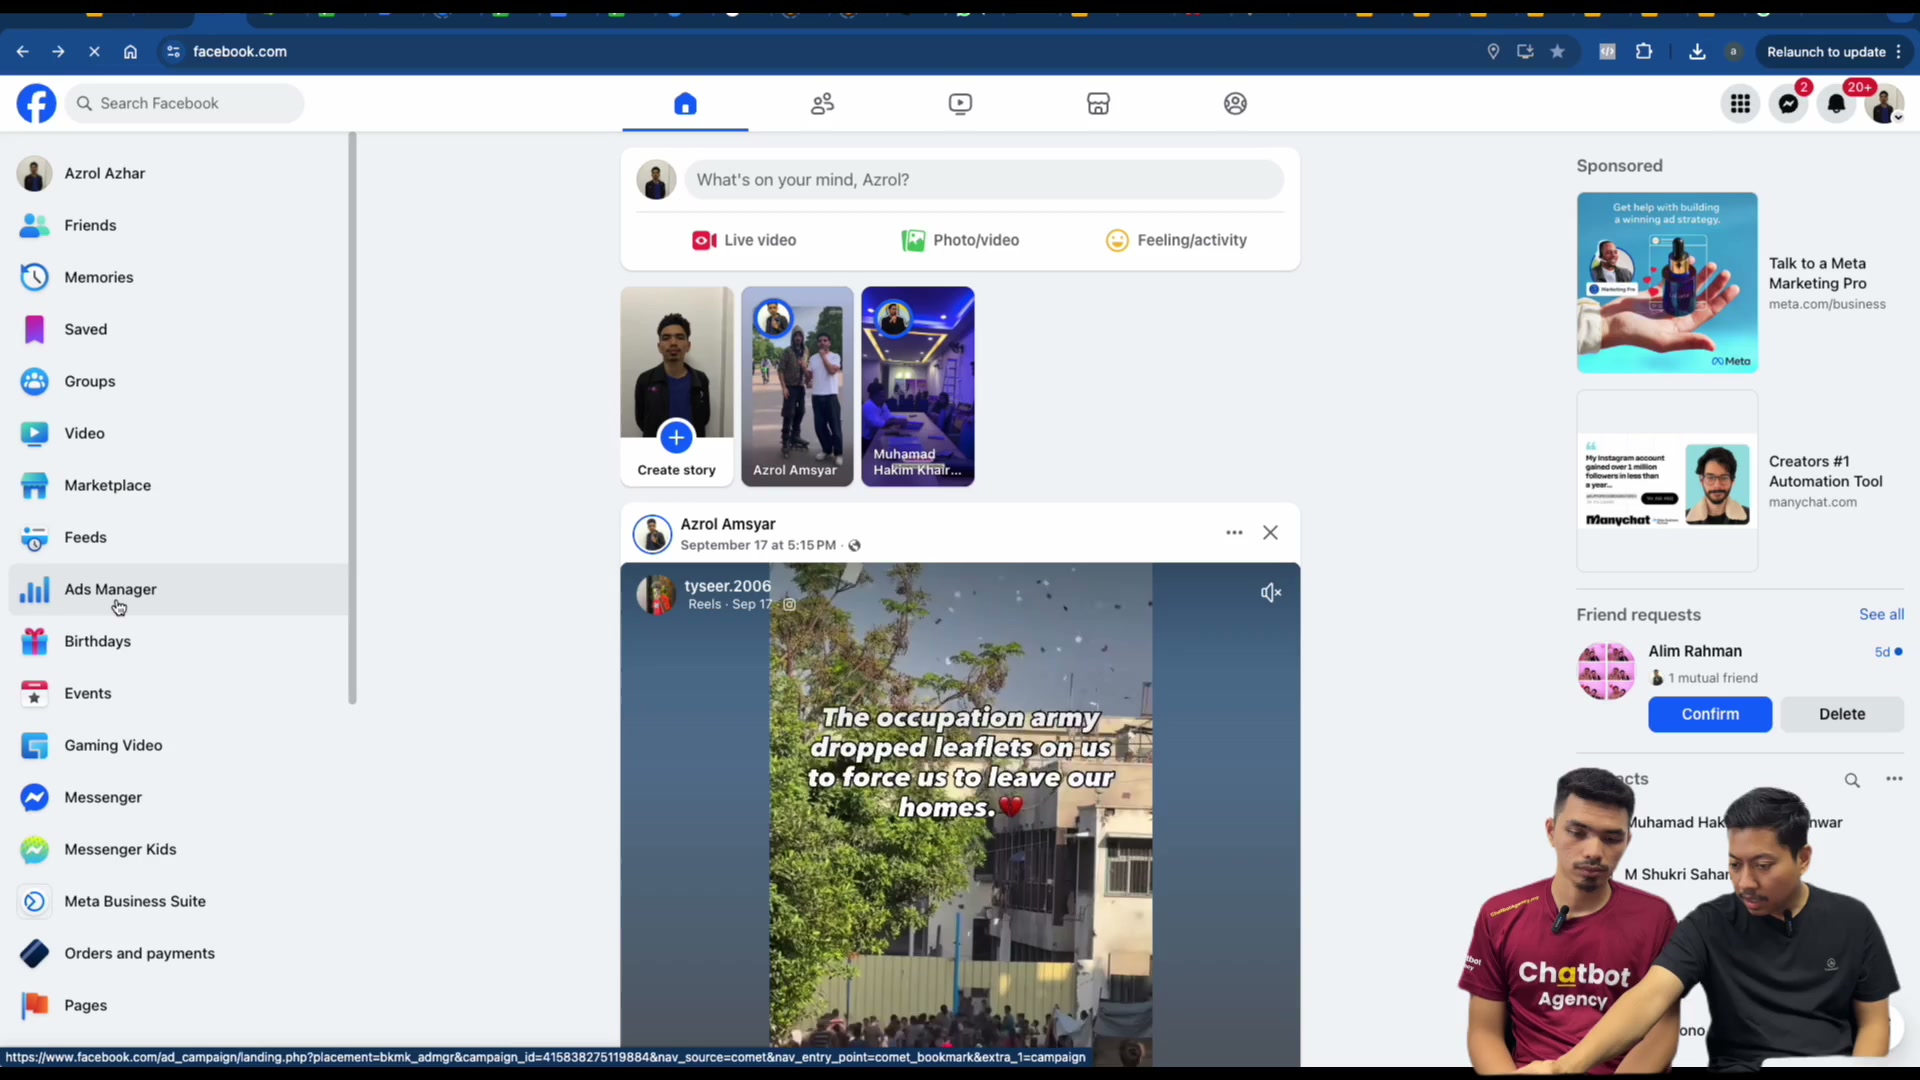Open Feeds in the left sidebar
This screenshot has width=1920, height=1080.
[178, 537]
